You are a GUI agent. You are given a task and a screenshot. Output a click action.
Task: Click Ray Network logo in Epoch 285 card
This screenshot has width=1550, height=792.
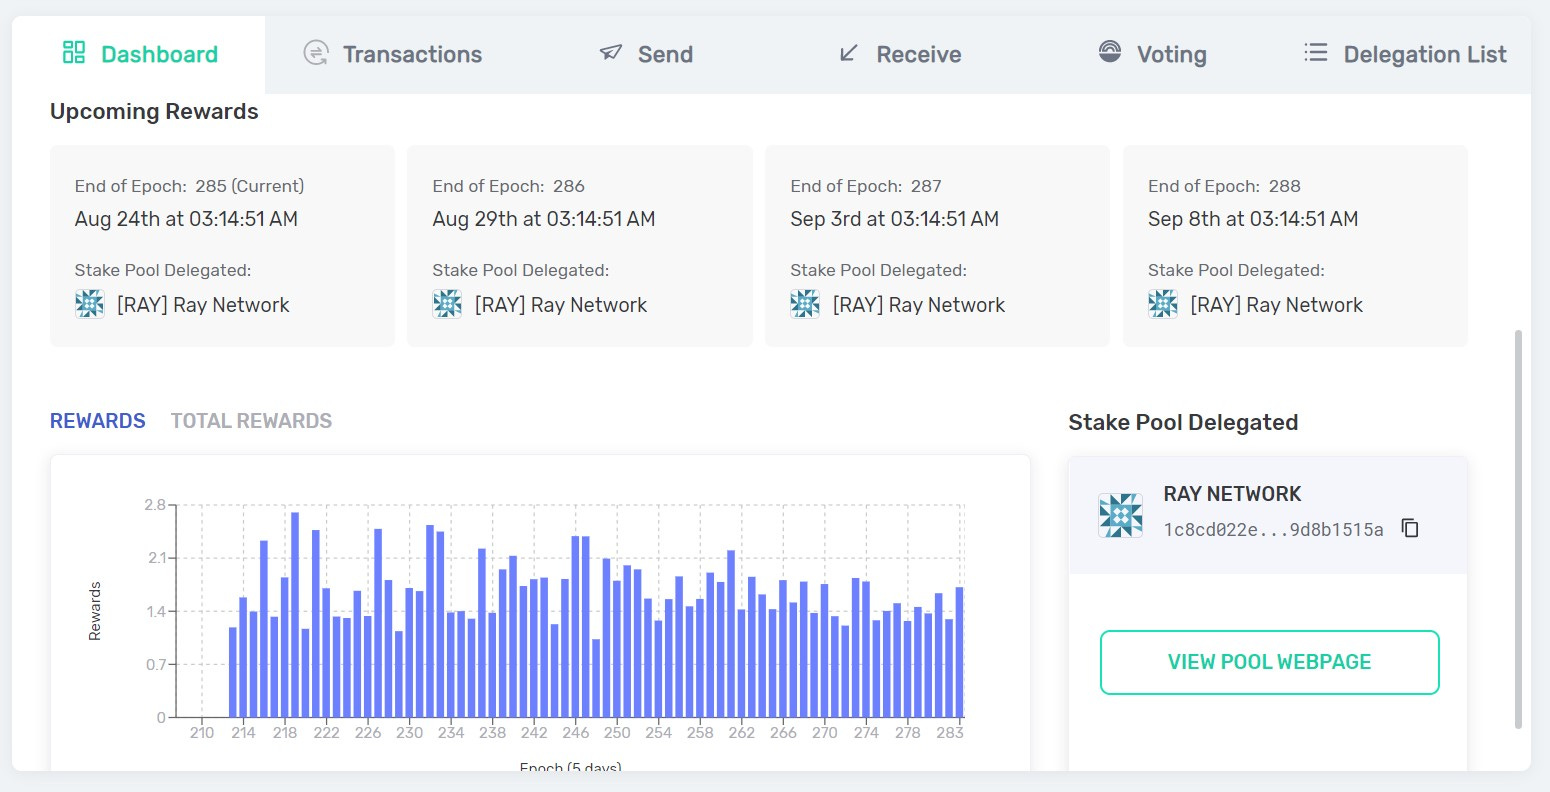(90, 304)
